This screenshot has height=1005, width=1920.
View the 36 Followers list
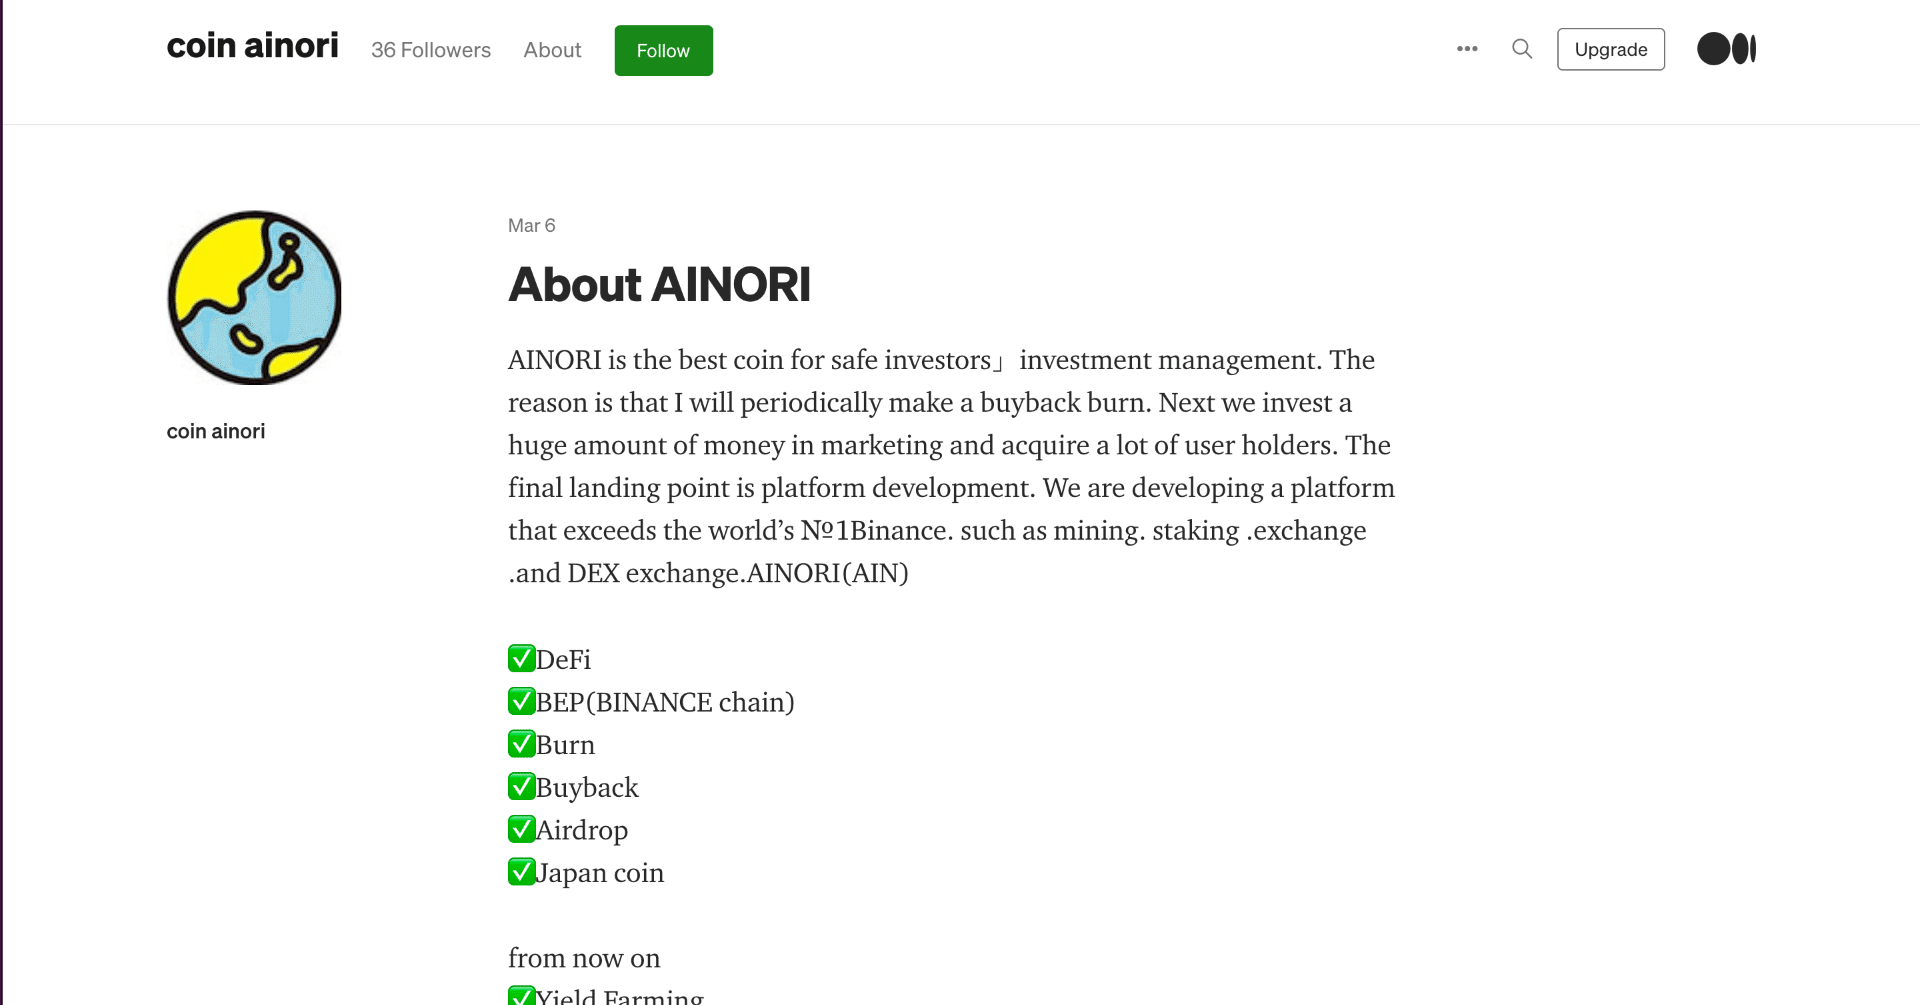[431, 50]
